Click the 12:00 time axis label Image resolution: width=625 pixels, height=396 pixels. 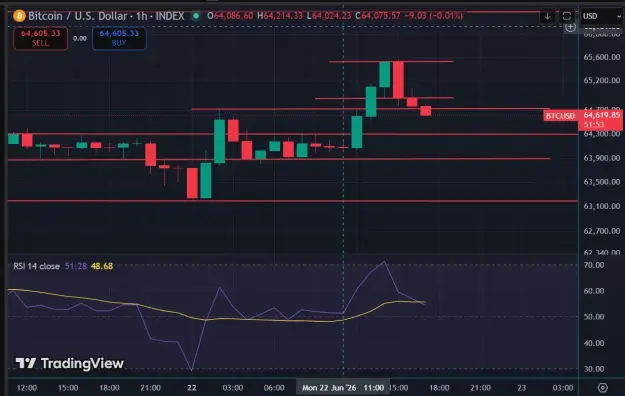27,388
